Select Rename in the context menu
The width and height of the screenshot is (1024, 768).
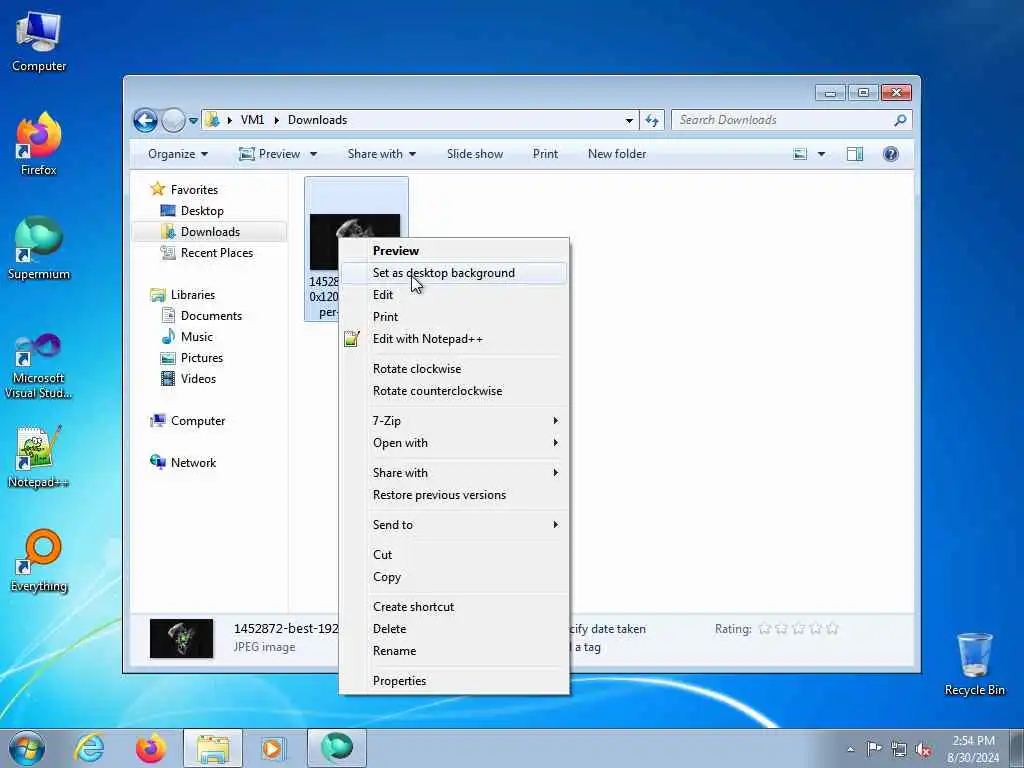455,651
